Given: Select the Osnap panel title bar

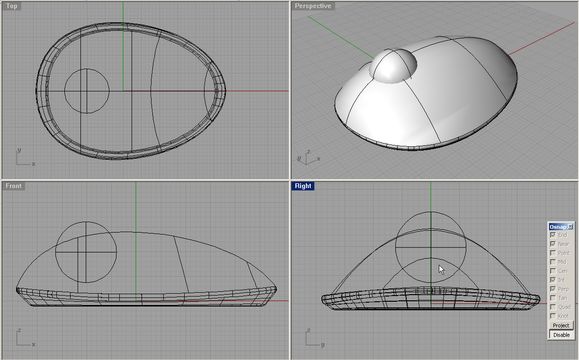Looking at the screenshot, I should coord(558,226).
